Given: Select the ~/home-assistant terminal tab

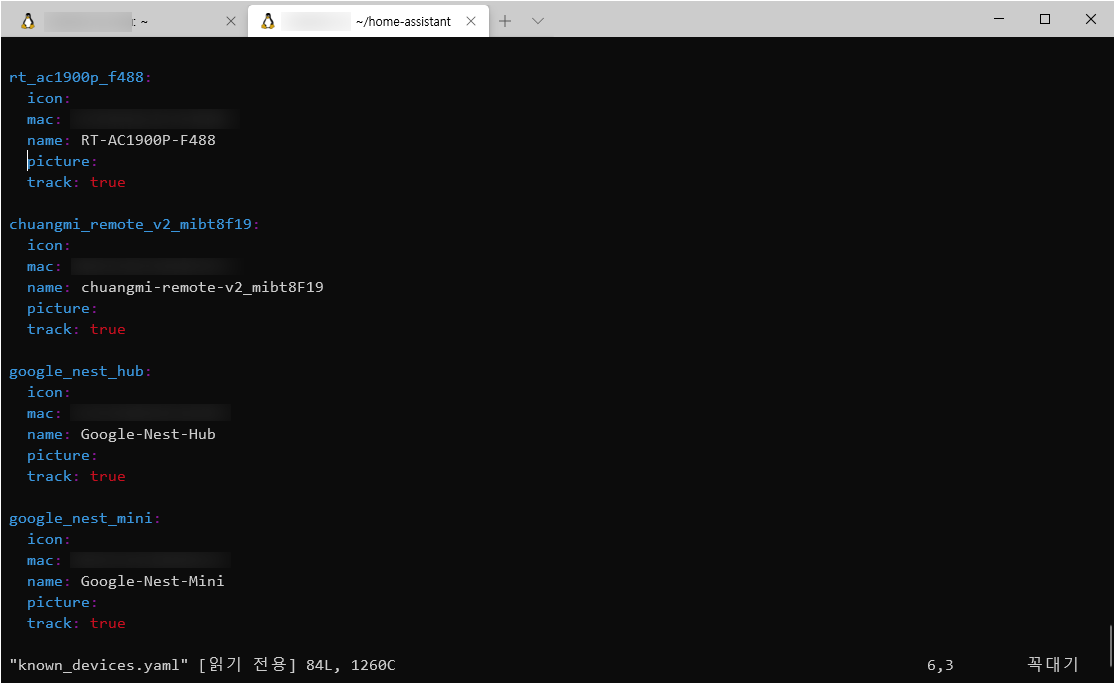Looking at the screenshot, I should [368, 21].
